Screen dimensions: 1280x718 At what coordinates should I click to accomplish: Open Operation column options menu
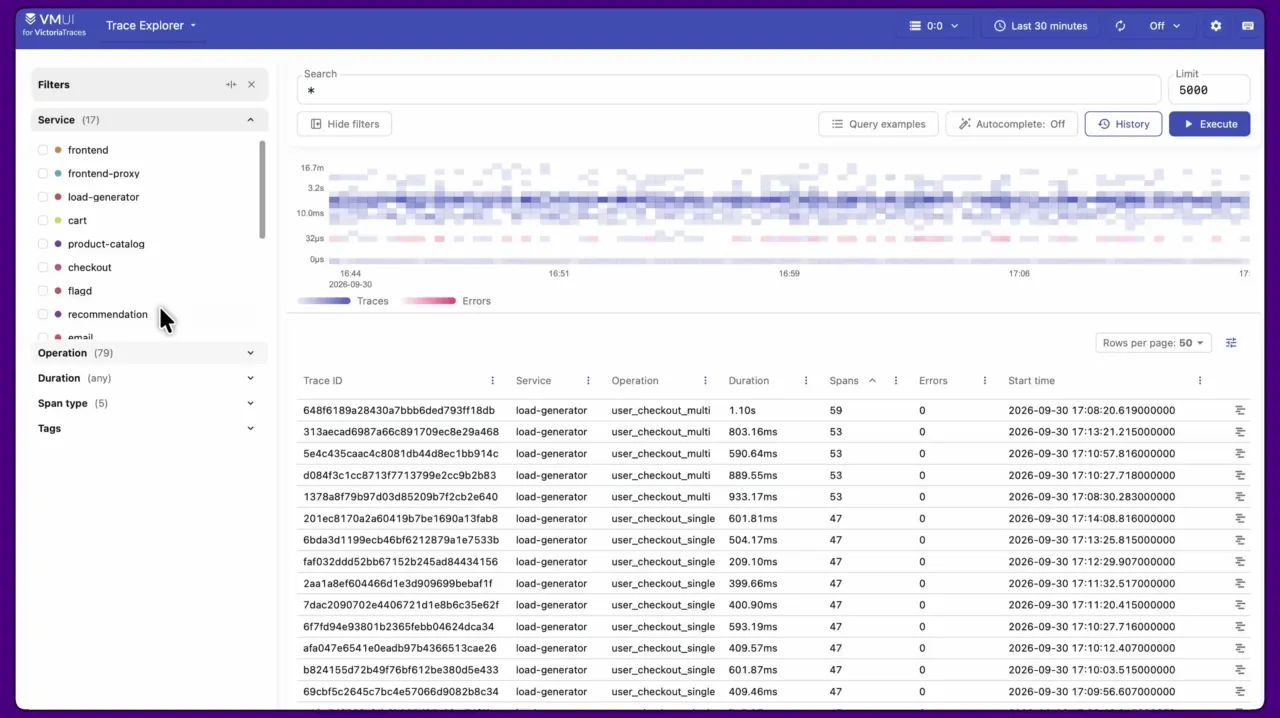[x=705, y=381]
